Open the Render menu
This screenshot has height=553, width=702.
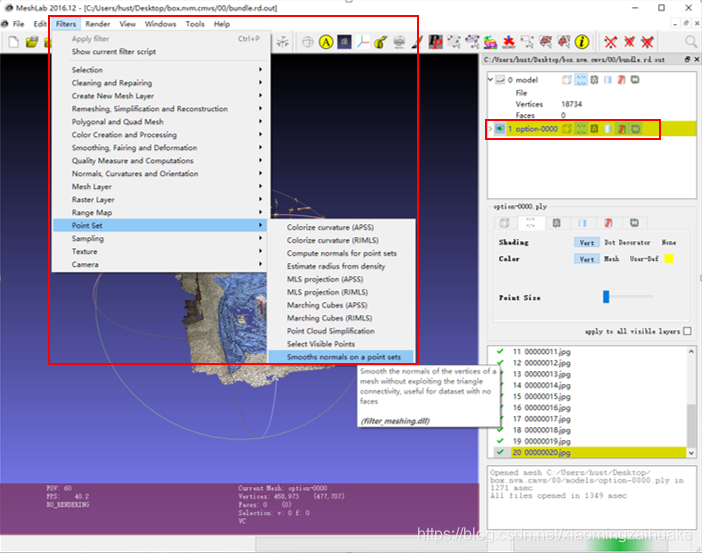pyautogui.click(x=98, y=24)
